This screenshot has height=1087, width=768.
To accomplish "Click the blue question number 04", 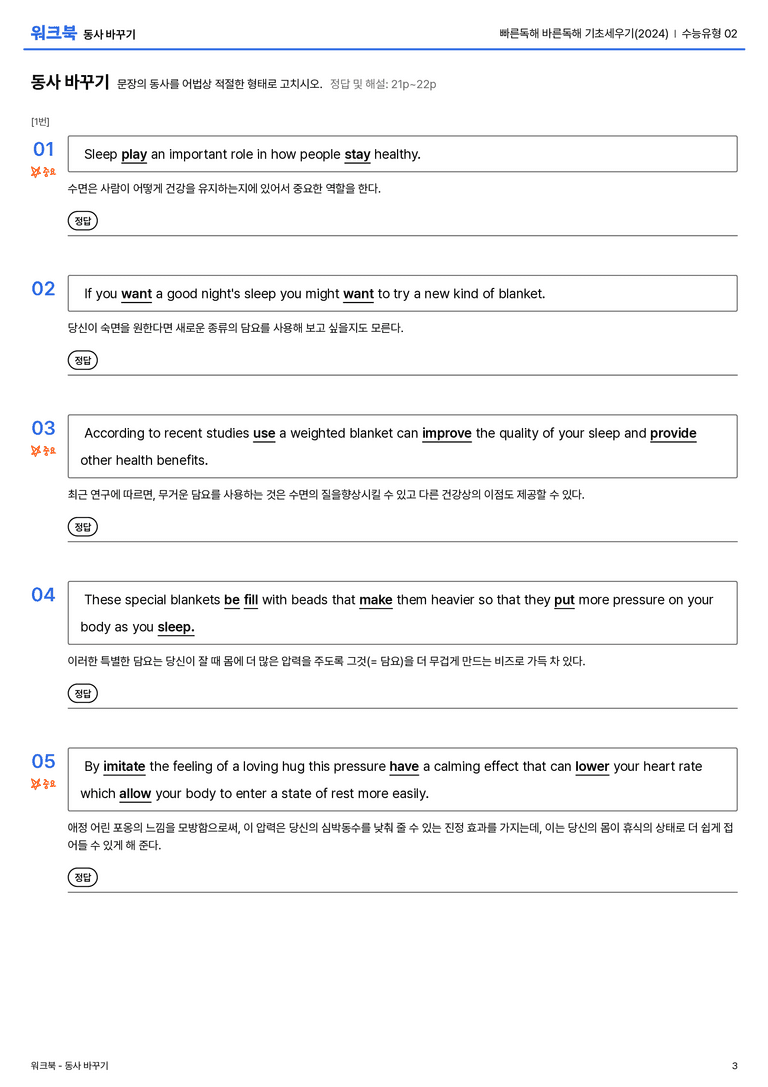I will pos(43,594).
